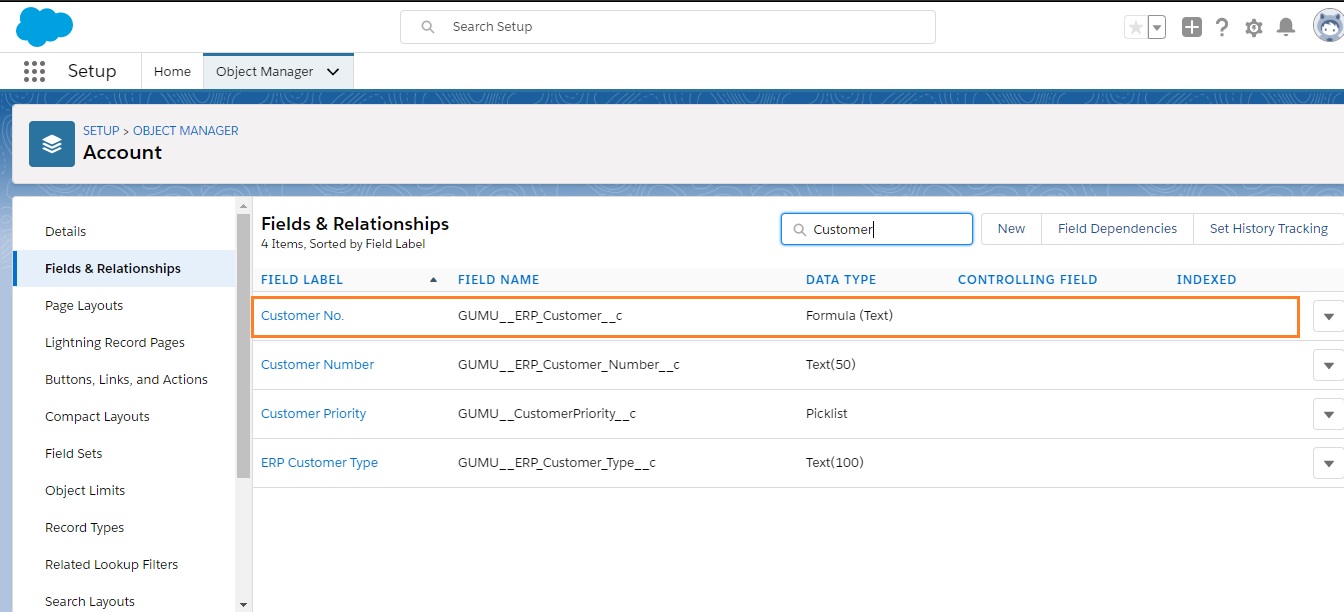Screen dimensions: 1344x612
Task: Click the Favorites star icon
Action: (x=1136, y=28)
